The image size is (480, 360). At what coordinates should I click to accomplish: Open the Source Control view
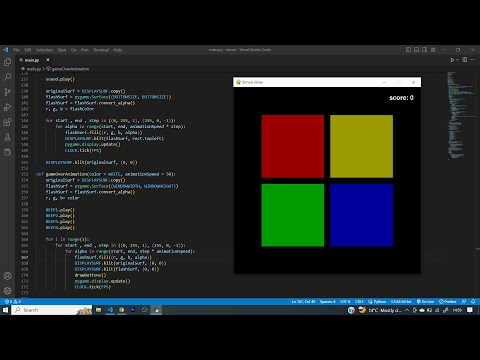pyautogui.click(x=7, y=92)
